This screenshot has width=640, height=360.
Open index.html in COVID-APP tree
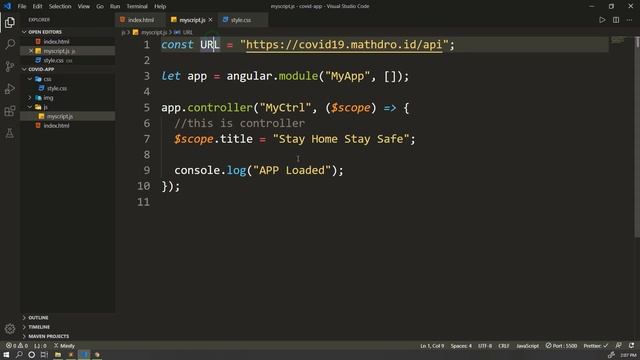[x=56, y=126]
